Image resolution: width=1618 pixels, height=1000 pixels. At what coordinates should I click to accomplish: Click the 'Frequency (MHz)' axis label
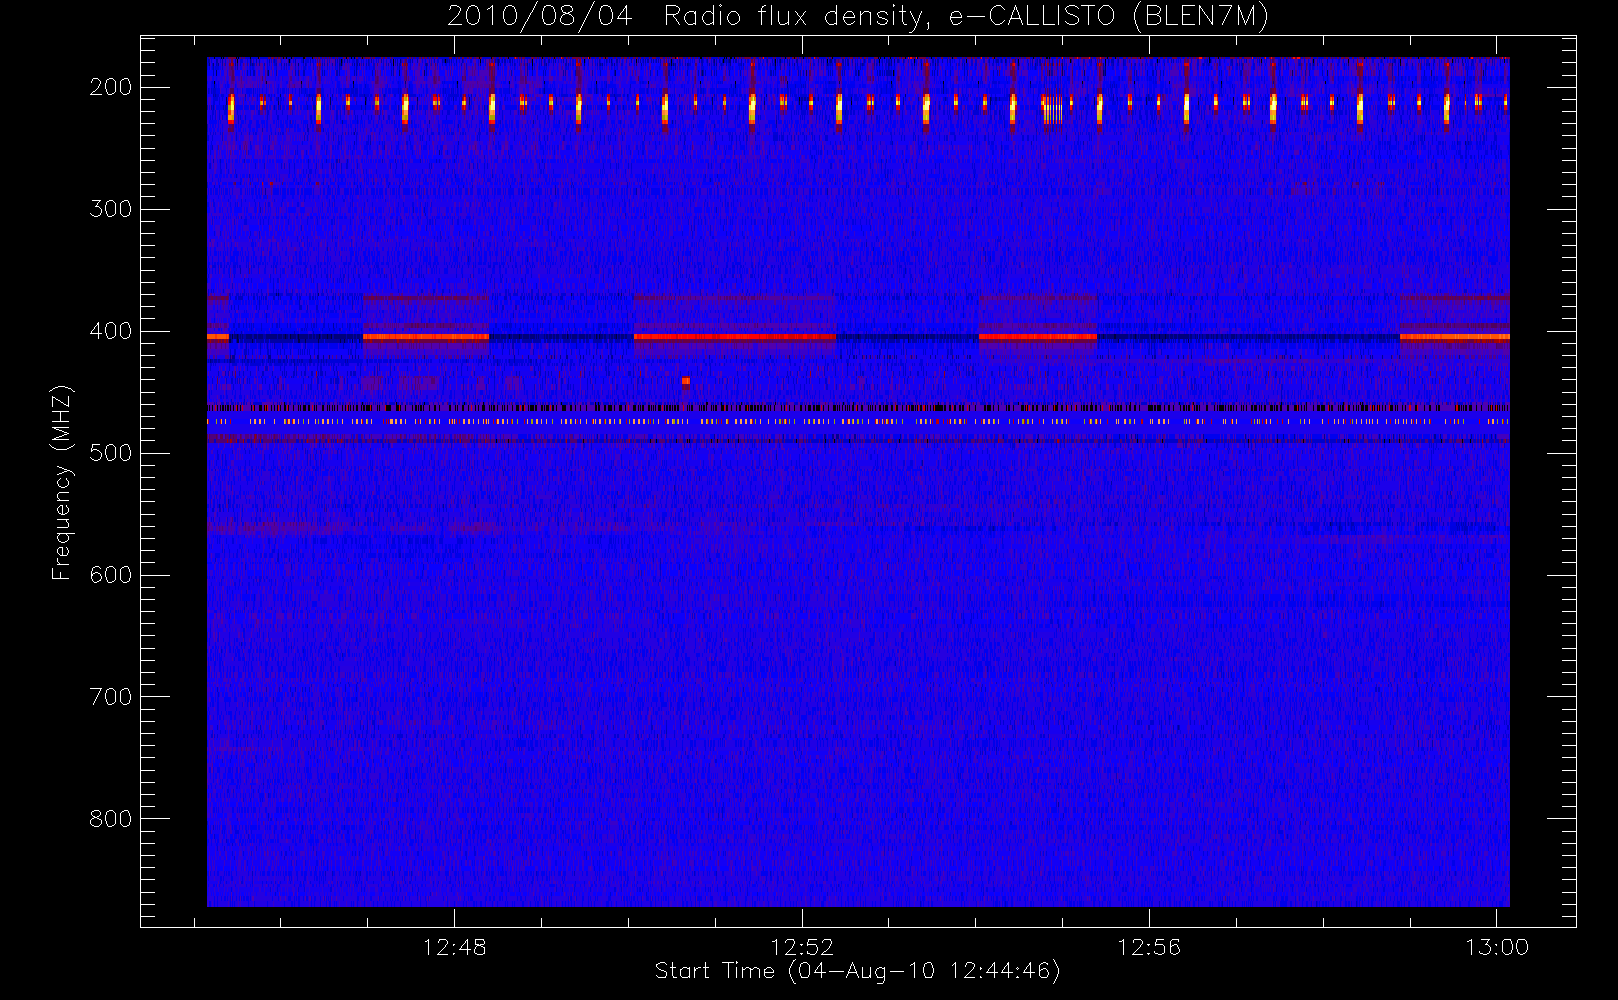pos(62,482)
